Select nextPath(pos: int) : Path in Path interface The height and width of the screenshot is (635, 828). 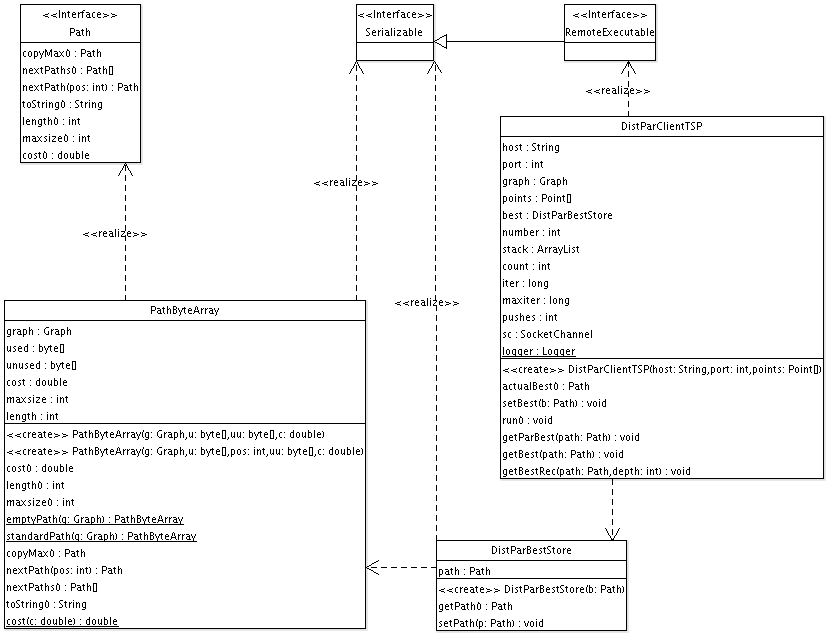(80, 87)
